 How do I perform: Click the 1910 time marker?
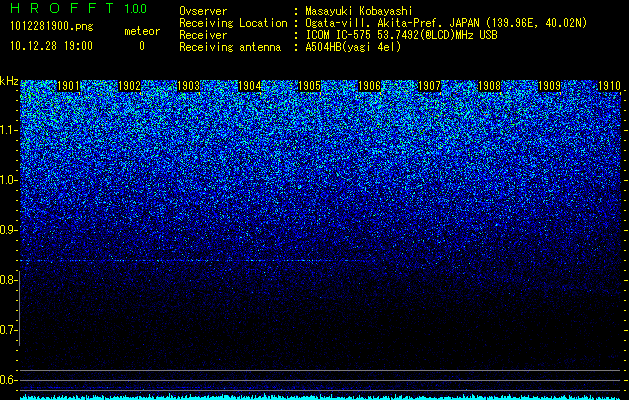609,86
